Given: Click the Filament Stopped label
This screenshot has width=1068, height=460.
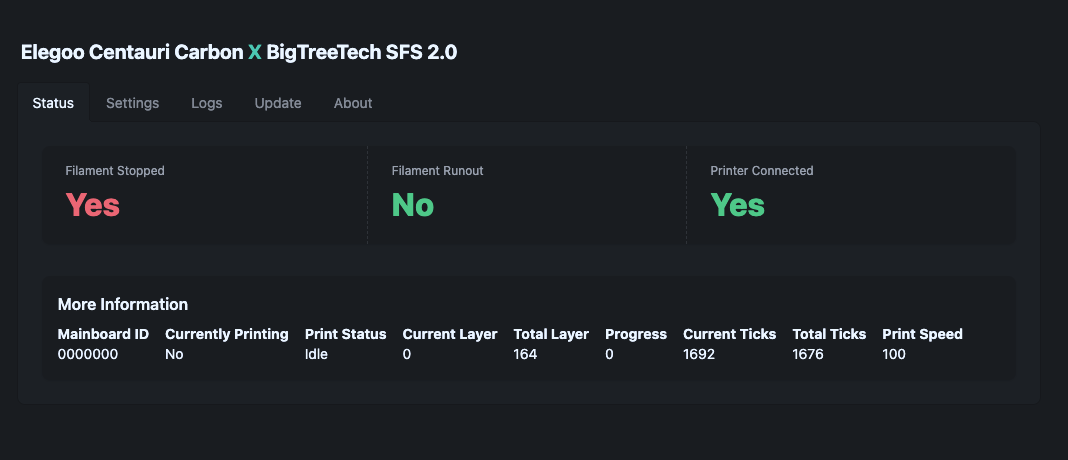Looking at the screenshot, I should [x=115, y=170].
